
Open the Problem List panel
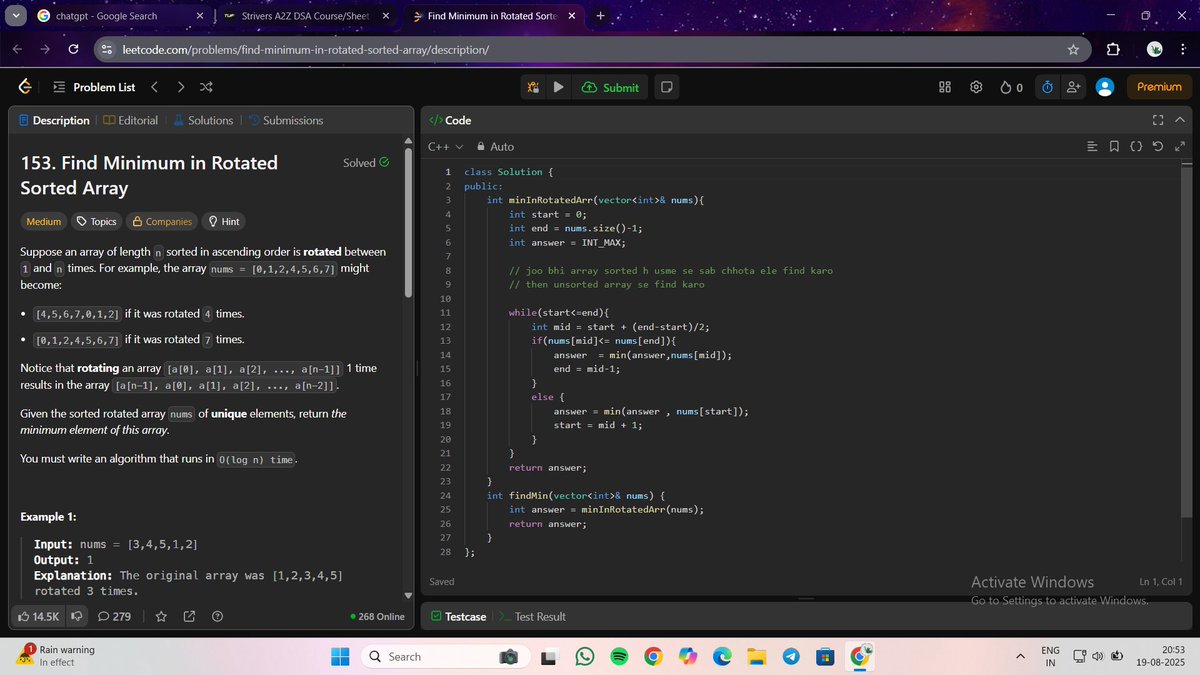click(94, 87)
